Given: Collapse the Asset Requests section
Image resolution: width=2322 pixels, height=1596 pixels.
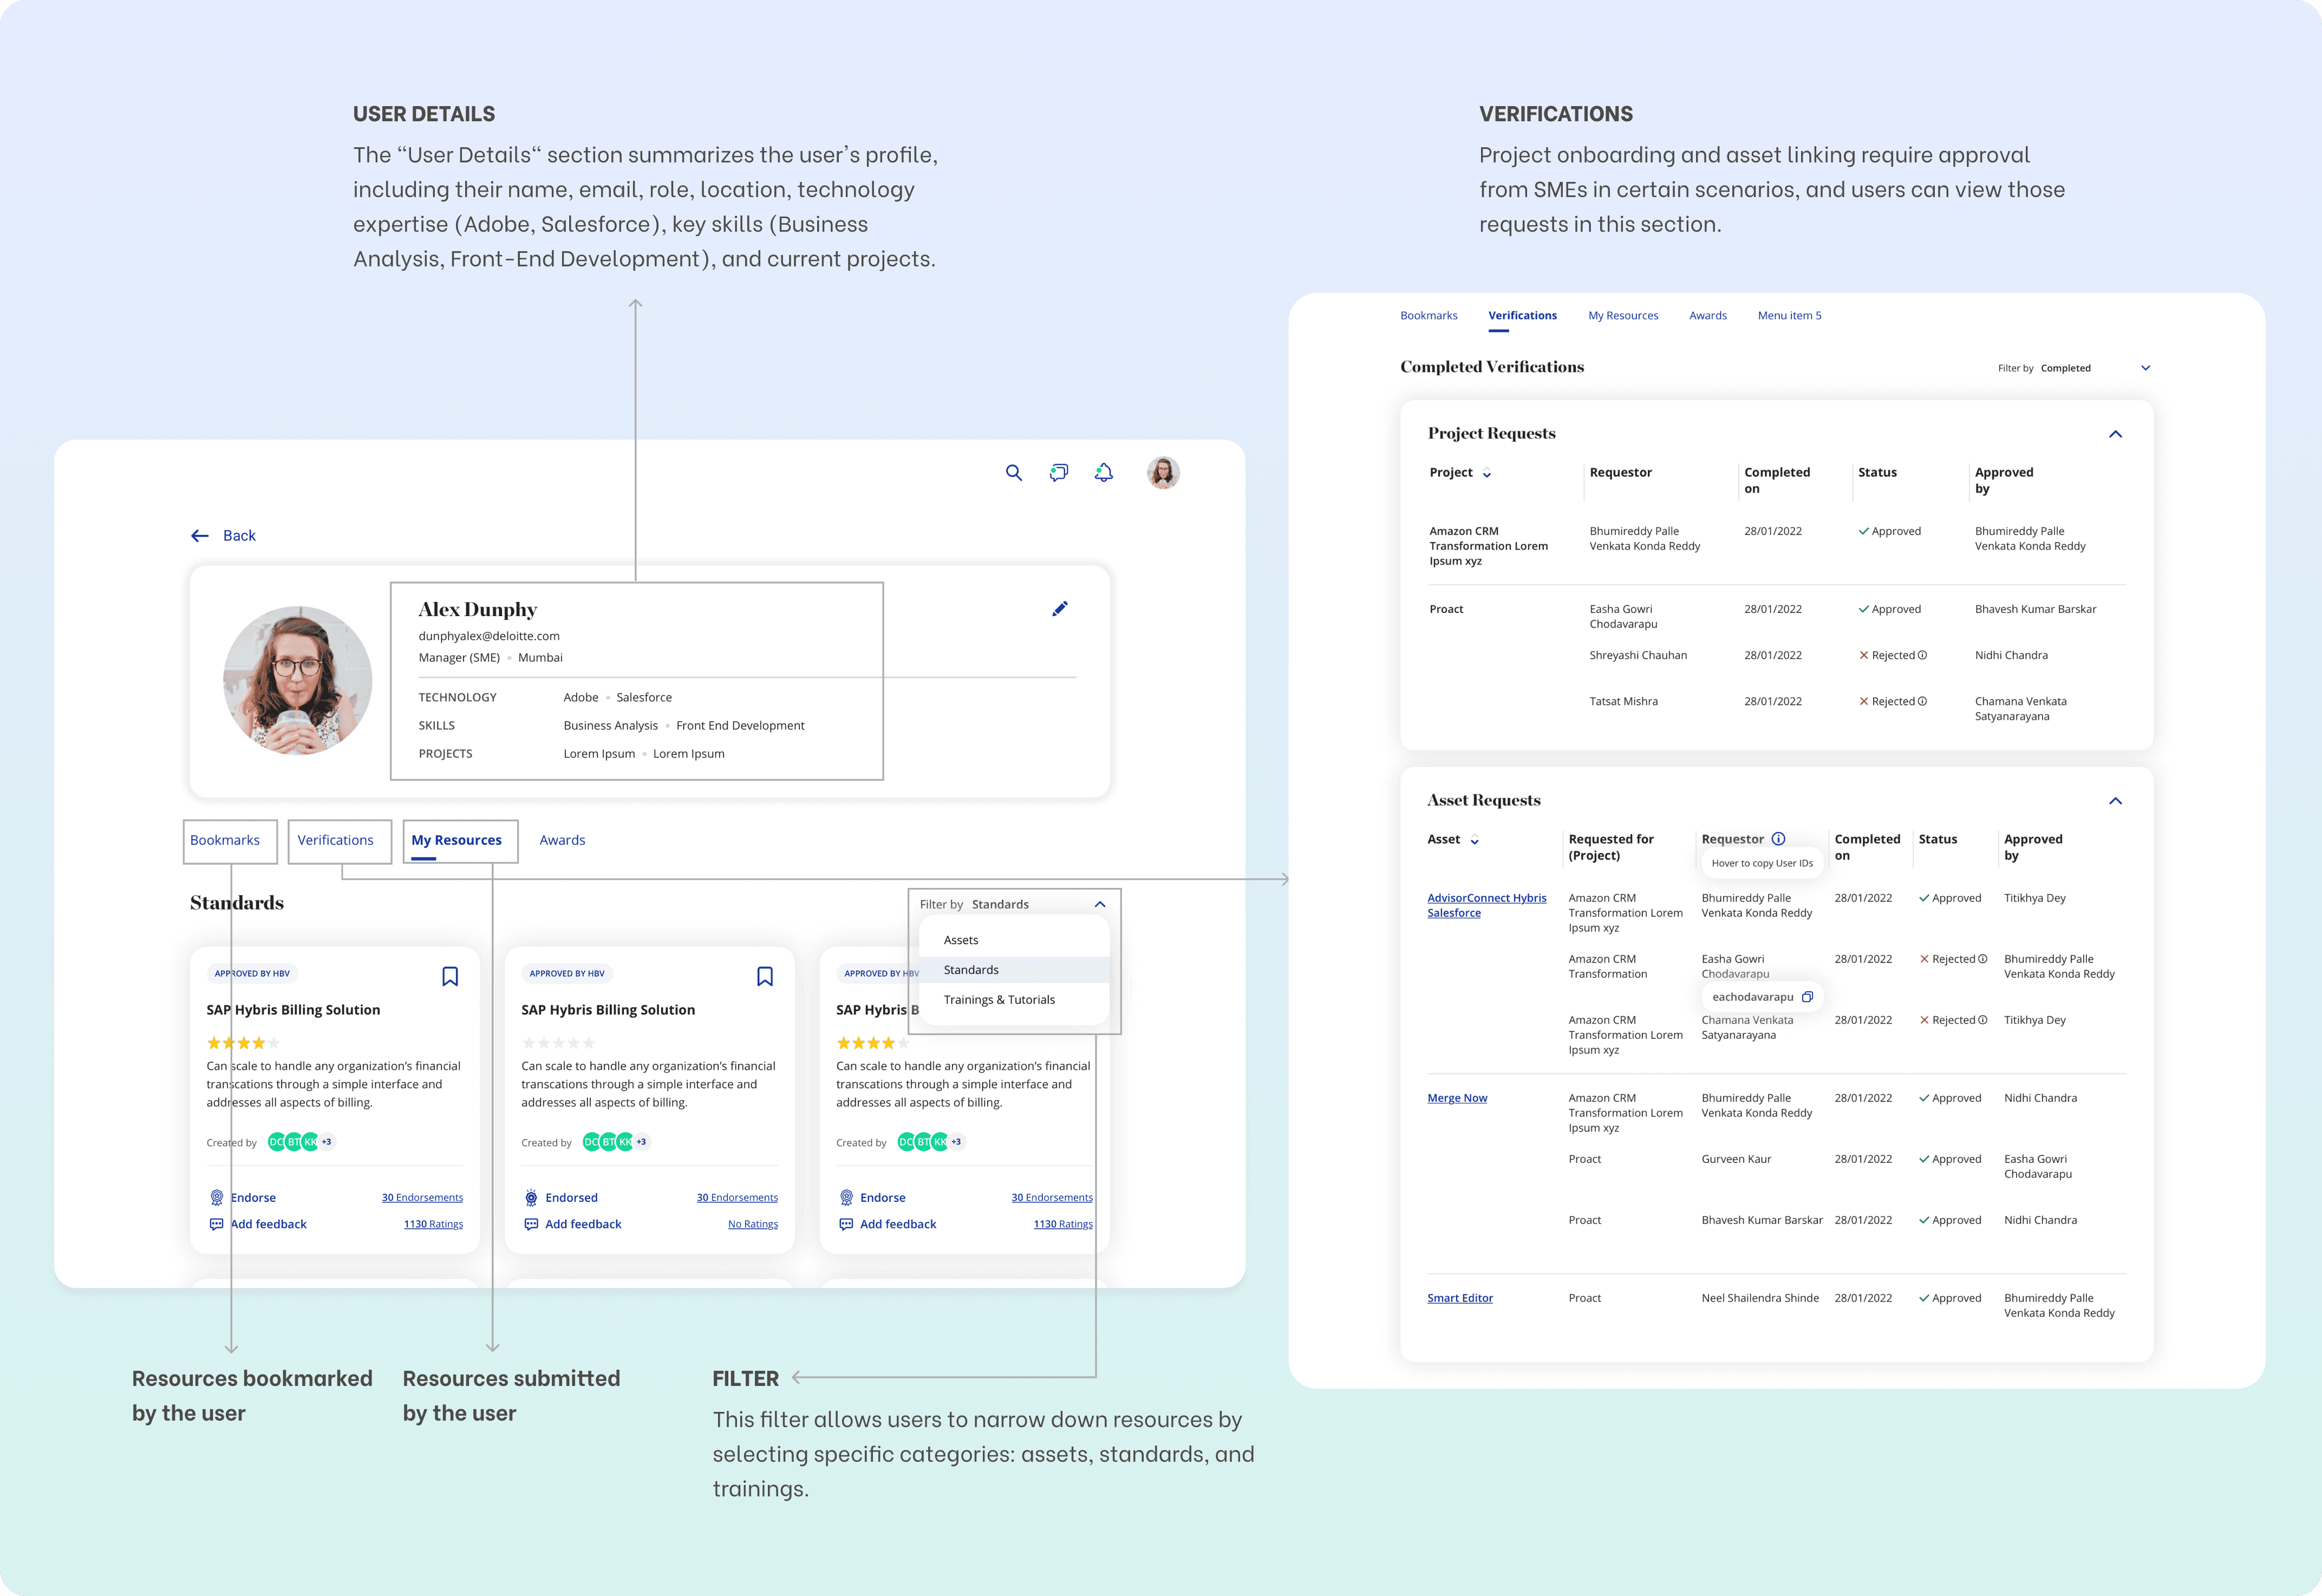Looking at the screenshot, I should click(x=2115, y=801).
